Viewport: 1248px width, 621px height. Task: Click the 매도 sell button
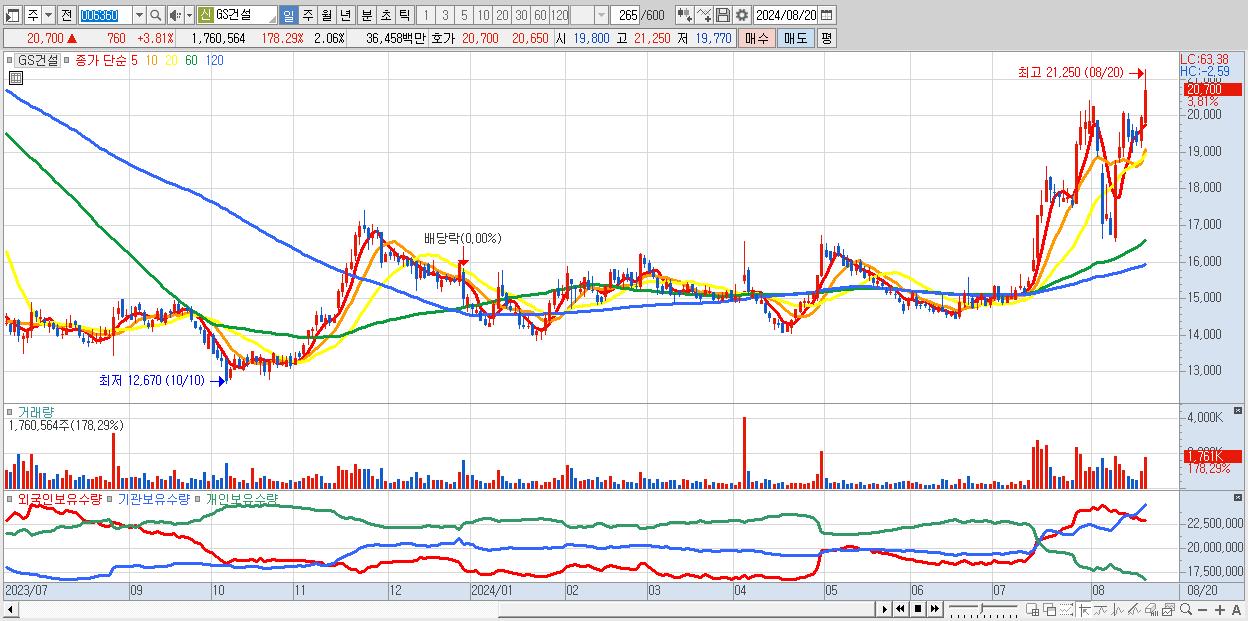[x=796, y=38]
